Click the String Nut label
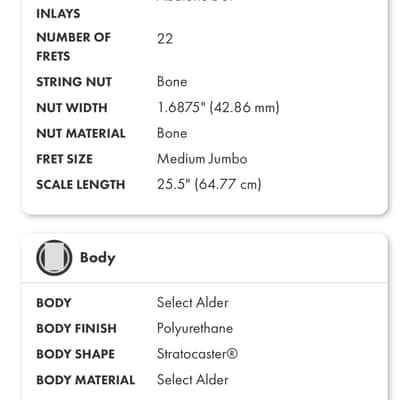The image size is (400, 400). 74,82
